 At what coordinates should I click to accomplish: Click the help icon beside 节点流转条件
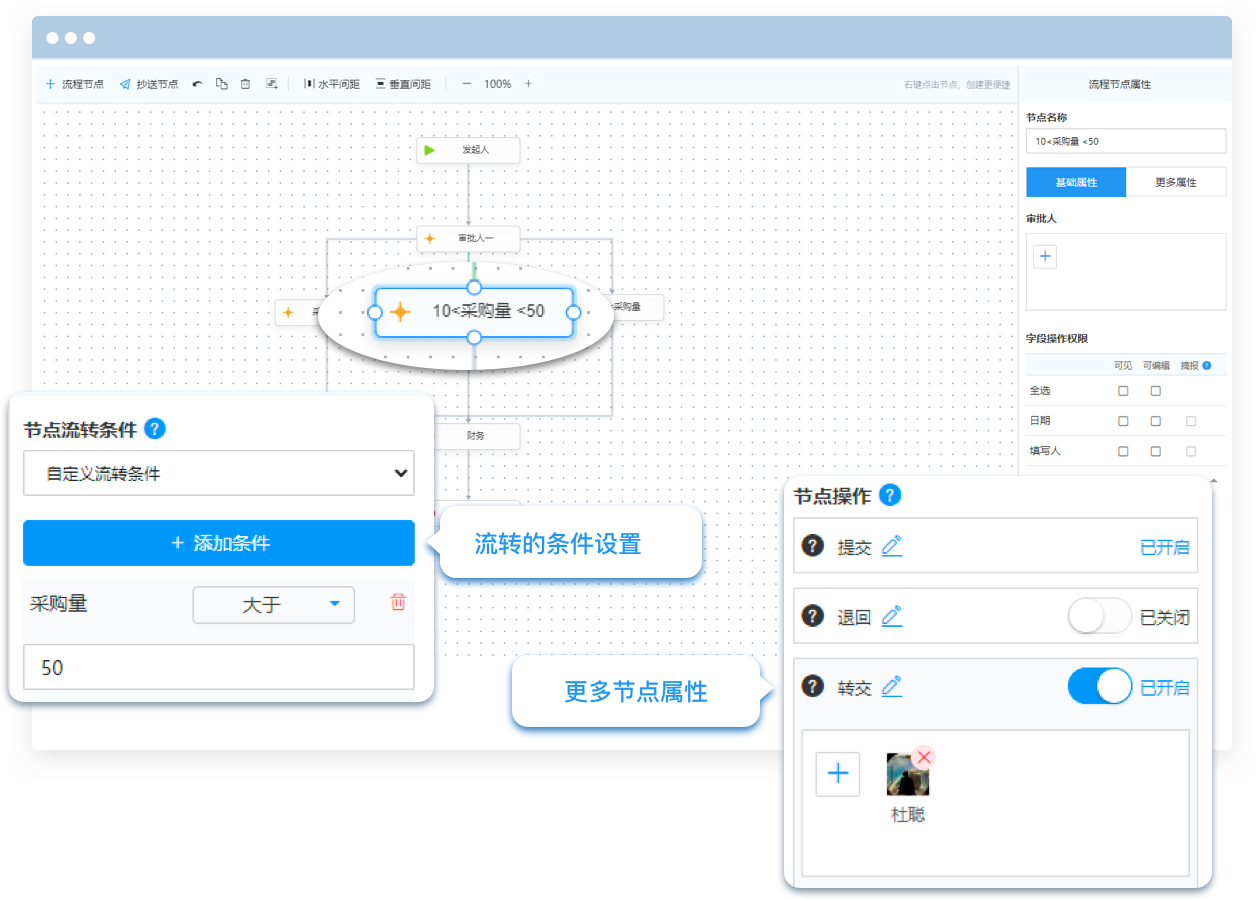(155, 429)
